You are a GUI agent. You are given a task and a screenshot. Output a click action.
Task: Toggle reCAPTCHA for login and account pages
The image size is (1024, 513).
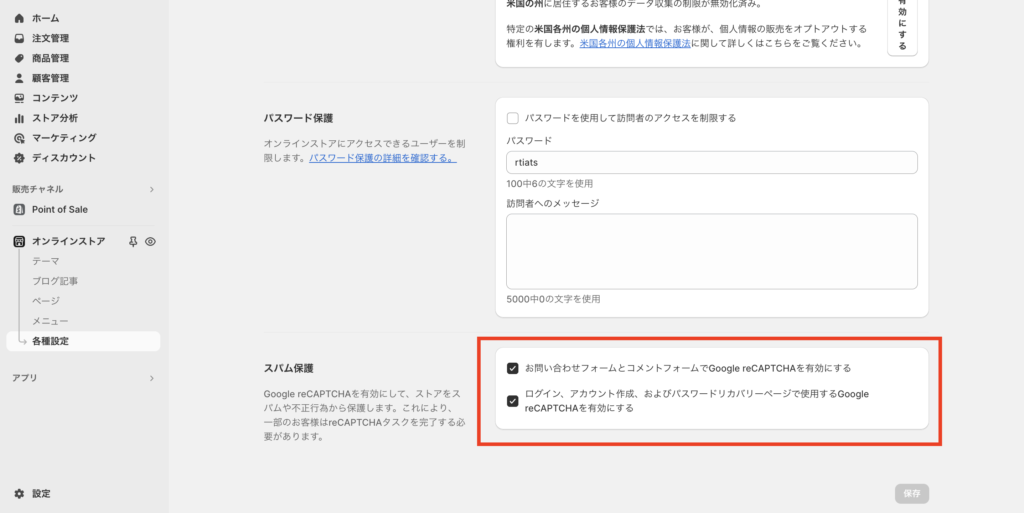(513, 401)
